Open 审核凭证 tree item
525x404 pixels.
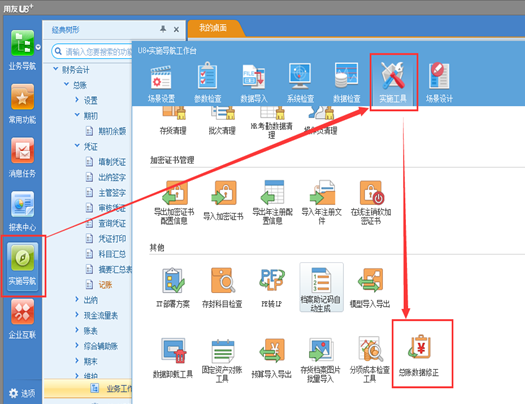pyautogui.click(x=106, y=208)
